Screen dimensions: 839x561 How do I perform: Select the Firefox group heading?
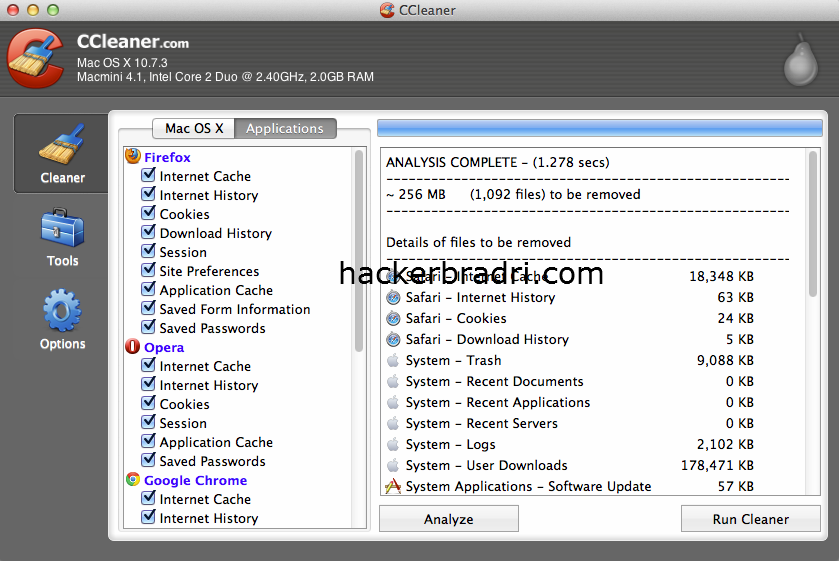point(167,157)
